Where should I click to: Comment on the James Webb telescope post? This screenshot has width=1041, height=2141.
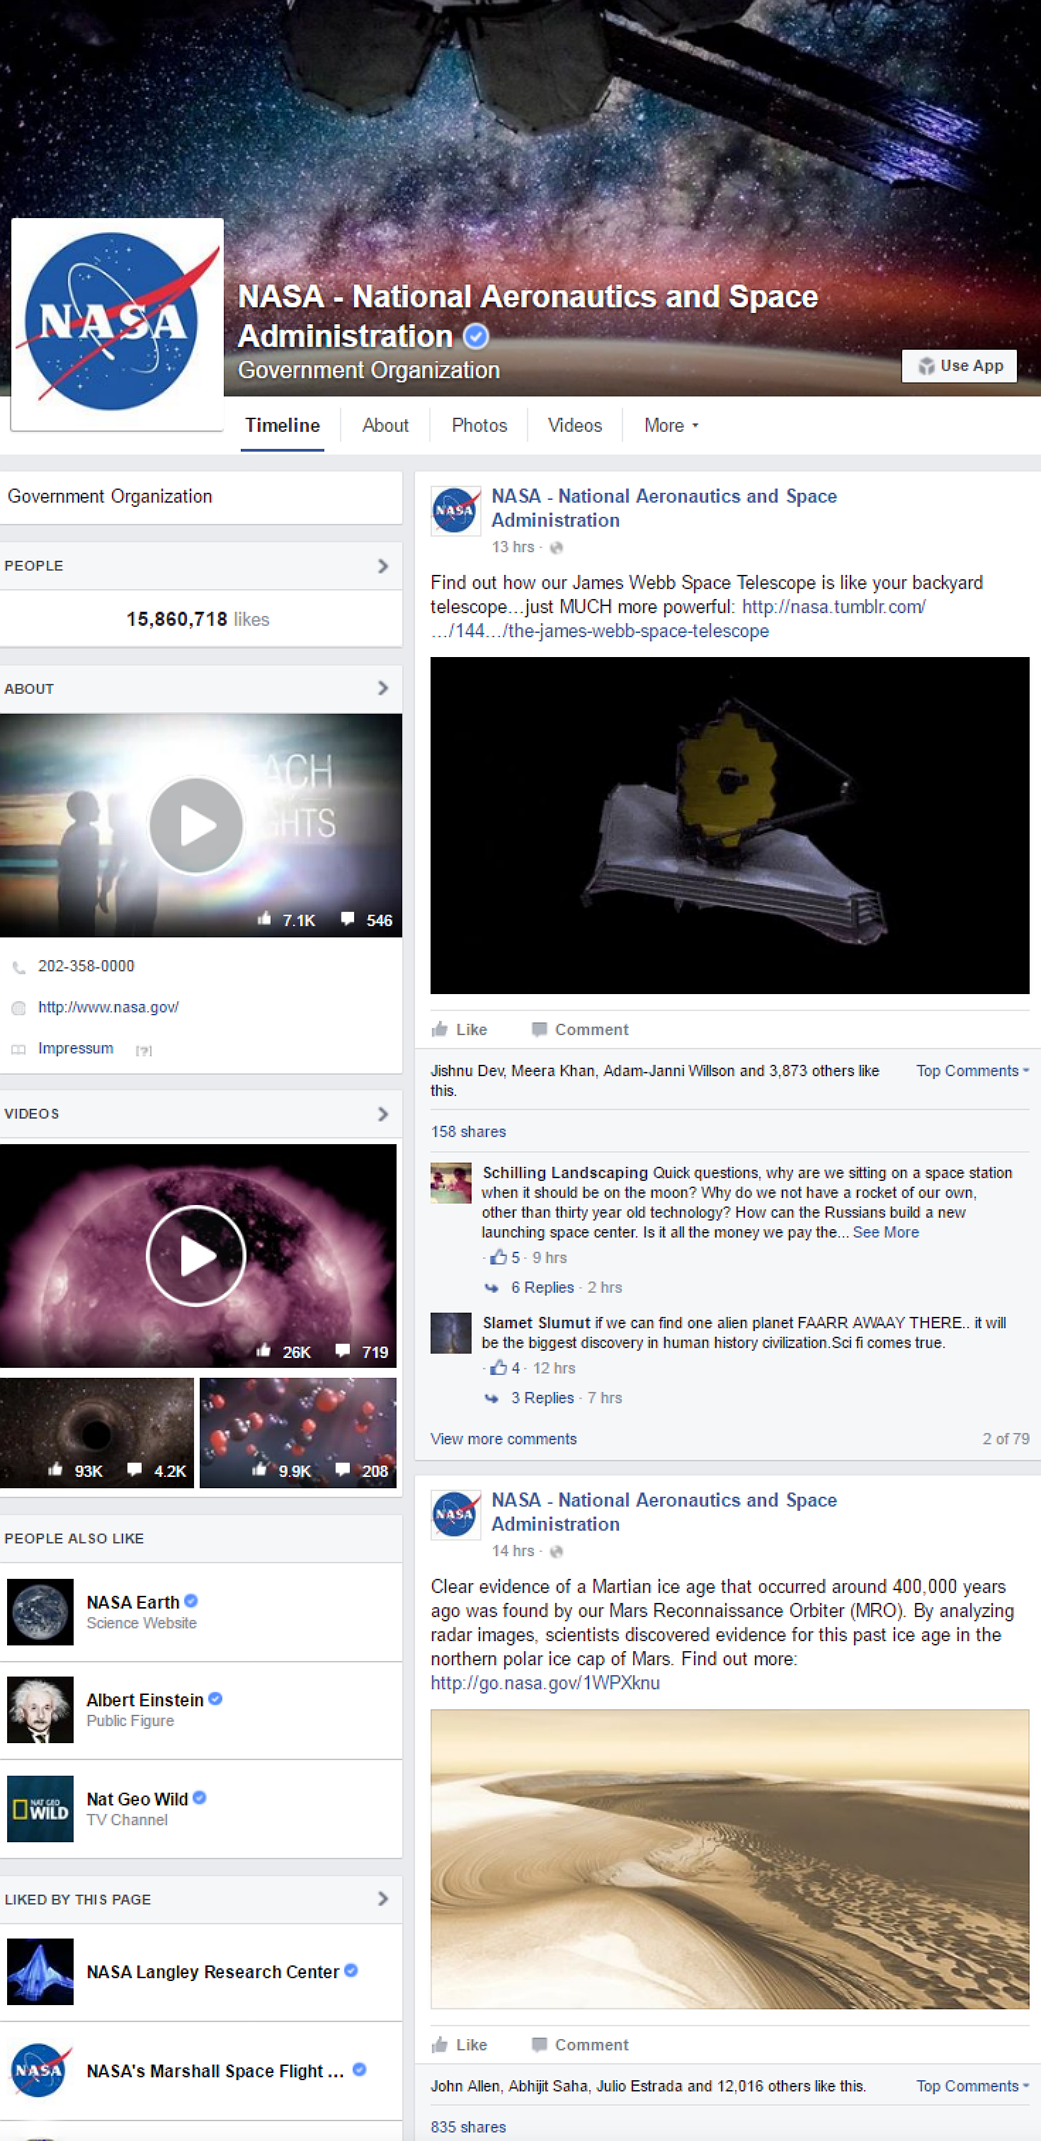[x=580, y=1030]
